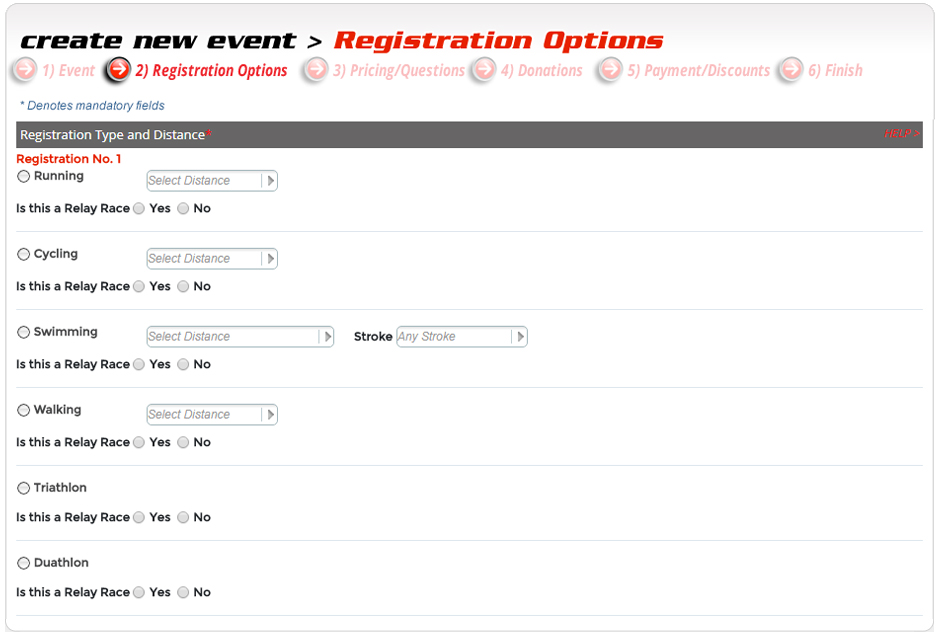Choose the Cycling radio button
This screenshot has width=940, height=632.
[x=24, y=255]
